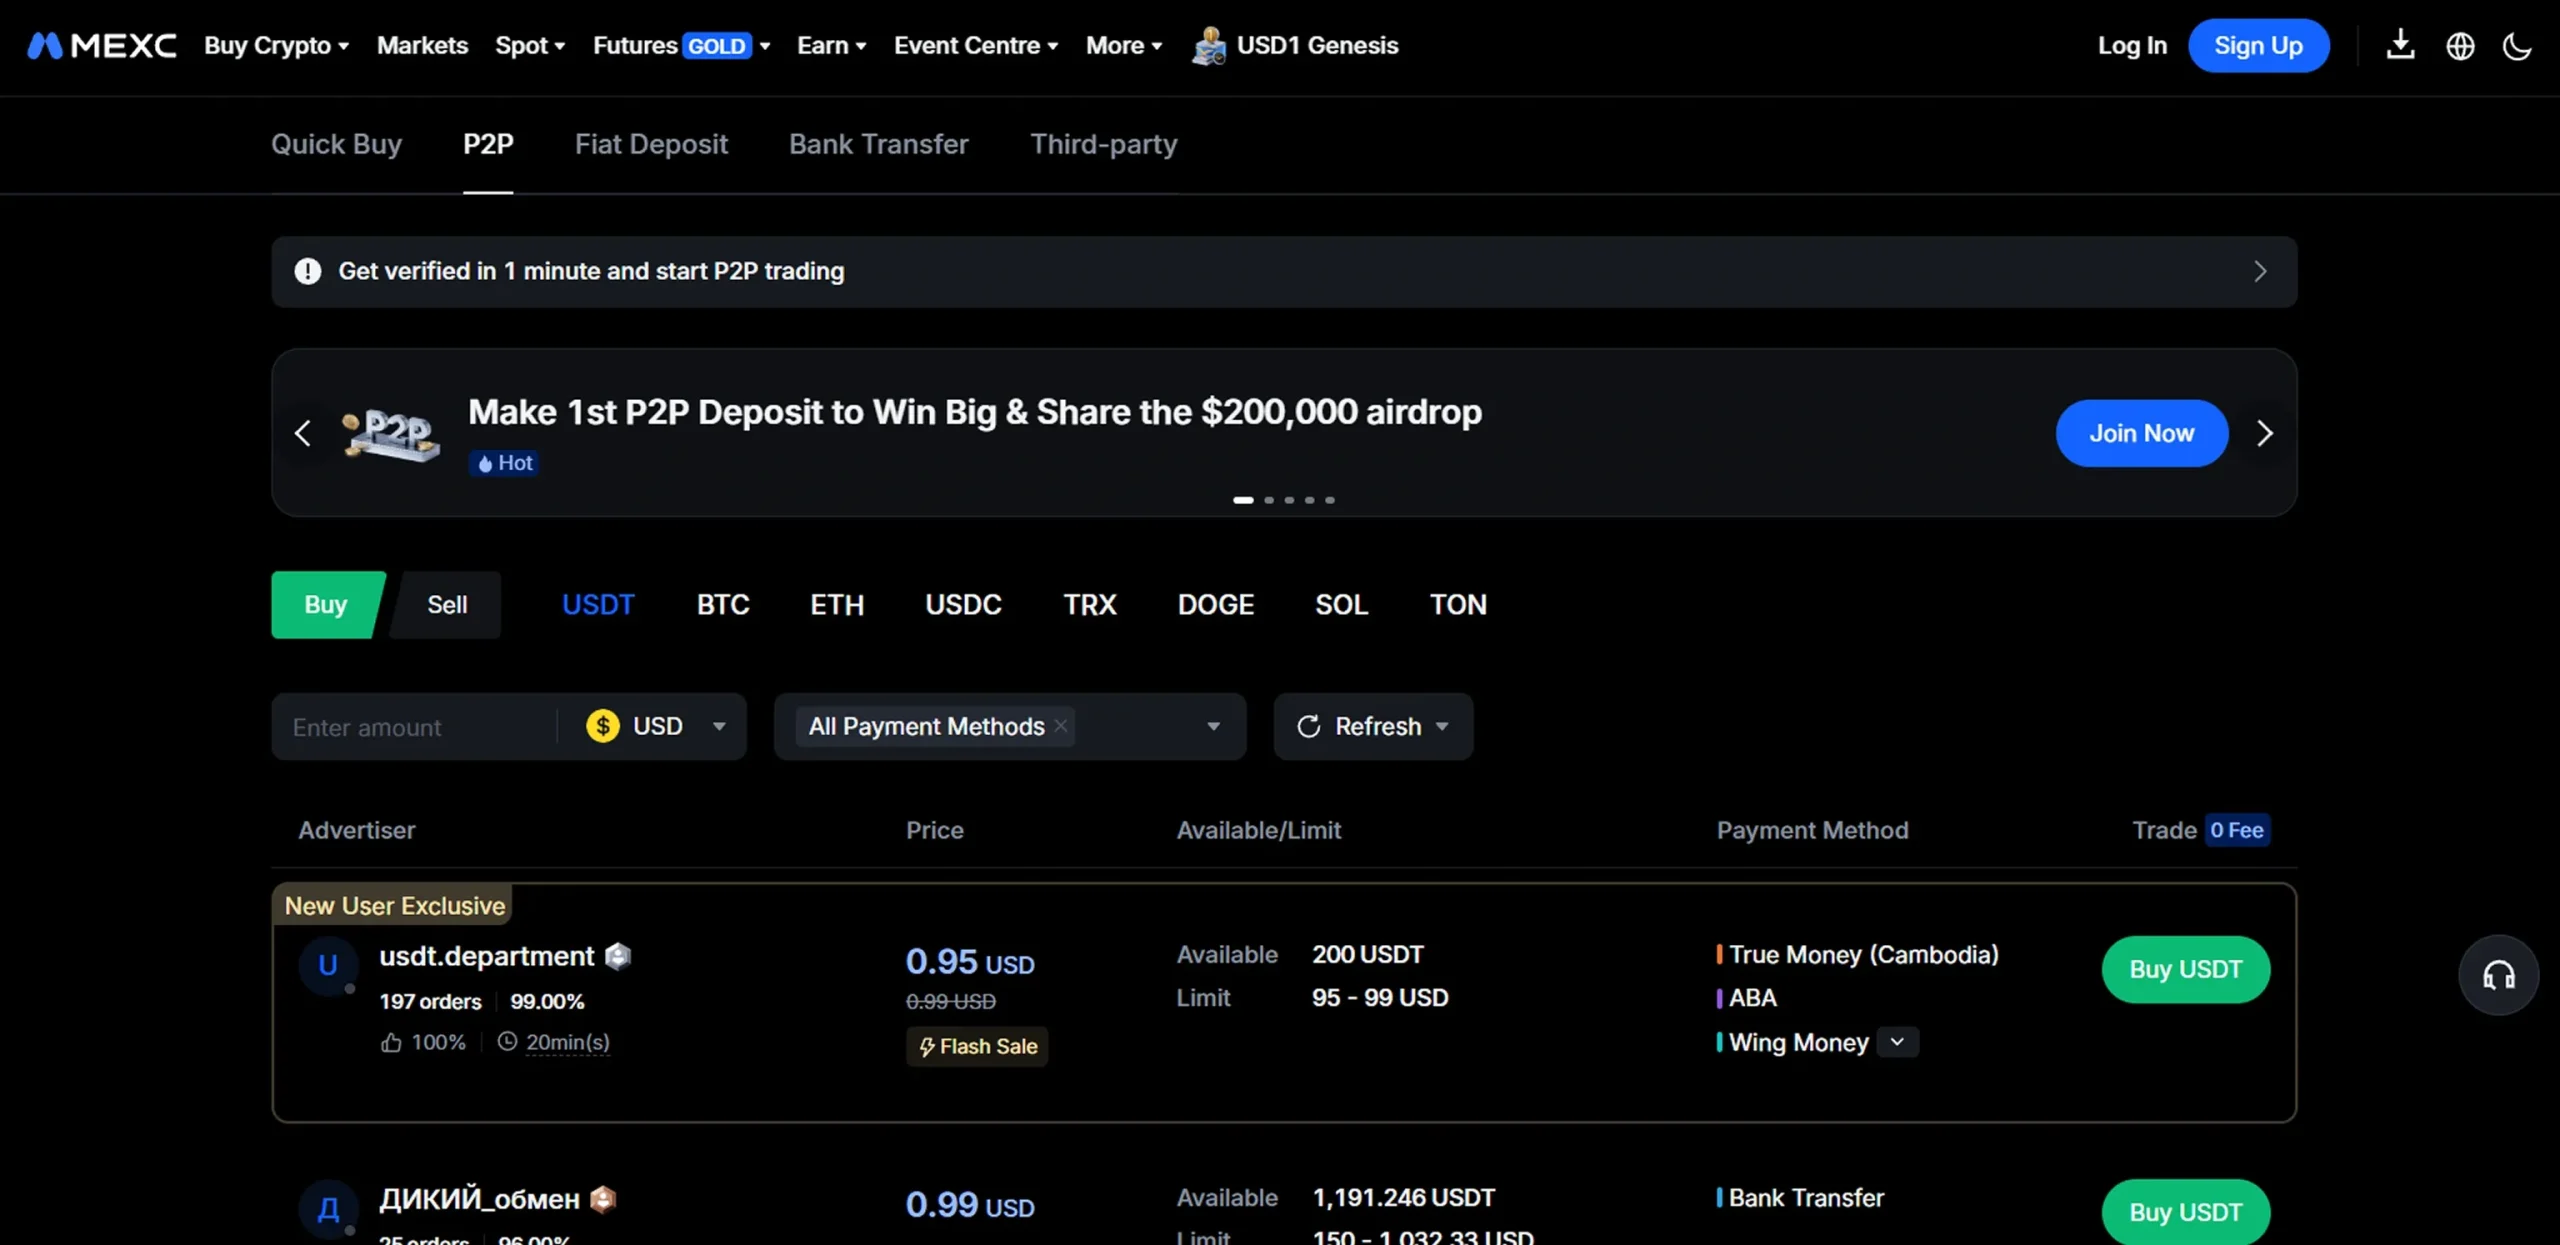Open the language globe icon

point(2460,46)
